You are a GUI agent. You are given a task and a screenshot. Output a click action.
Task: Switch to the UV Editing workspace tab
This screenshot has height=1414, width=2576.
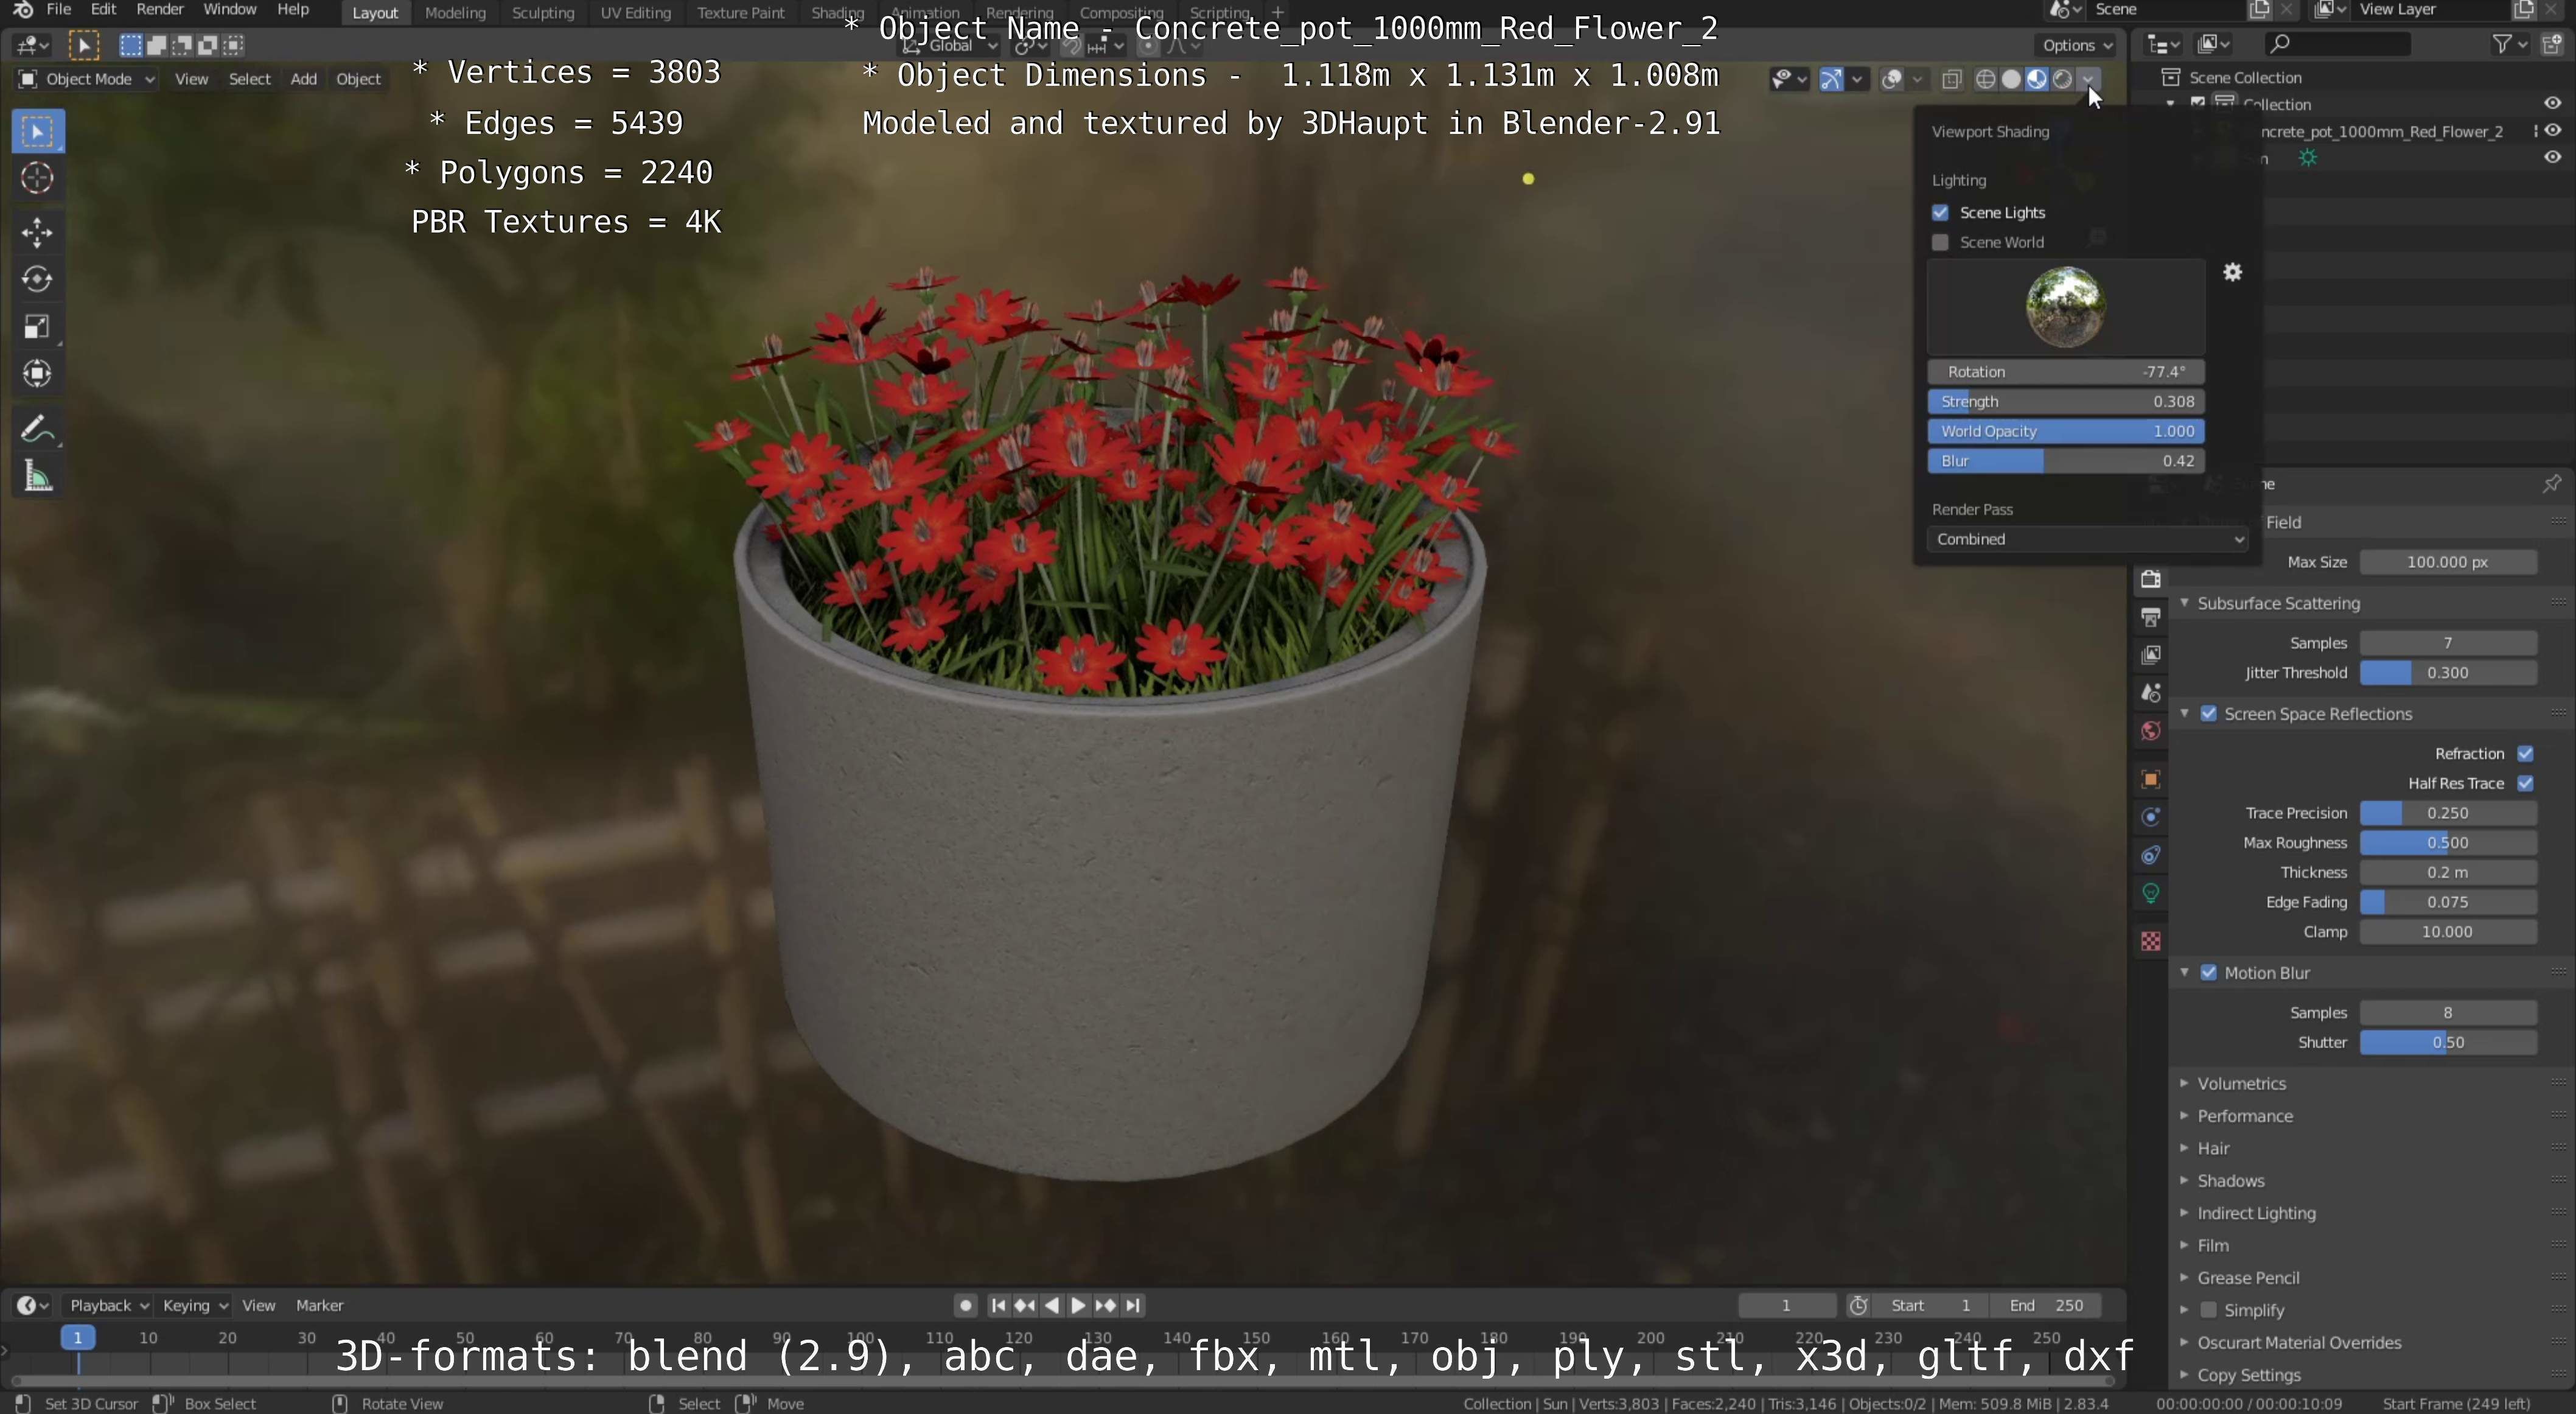pos(635,13)
